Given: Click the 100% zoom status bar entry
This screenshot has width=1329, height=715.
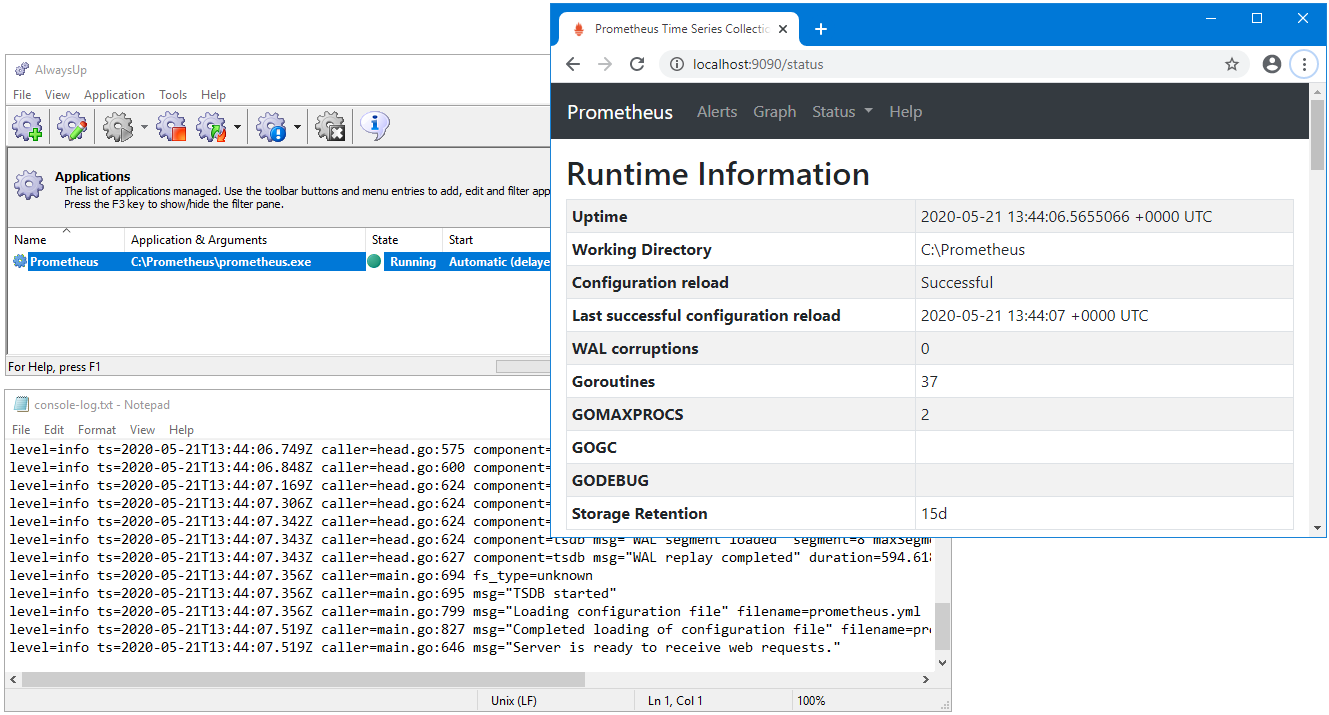Looking at the screenshot, I should (x=811, y=701).
